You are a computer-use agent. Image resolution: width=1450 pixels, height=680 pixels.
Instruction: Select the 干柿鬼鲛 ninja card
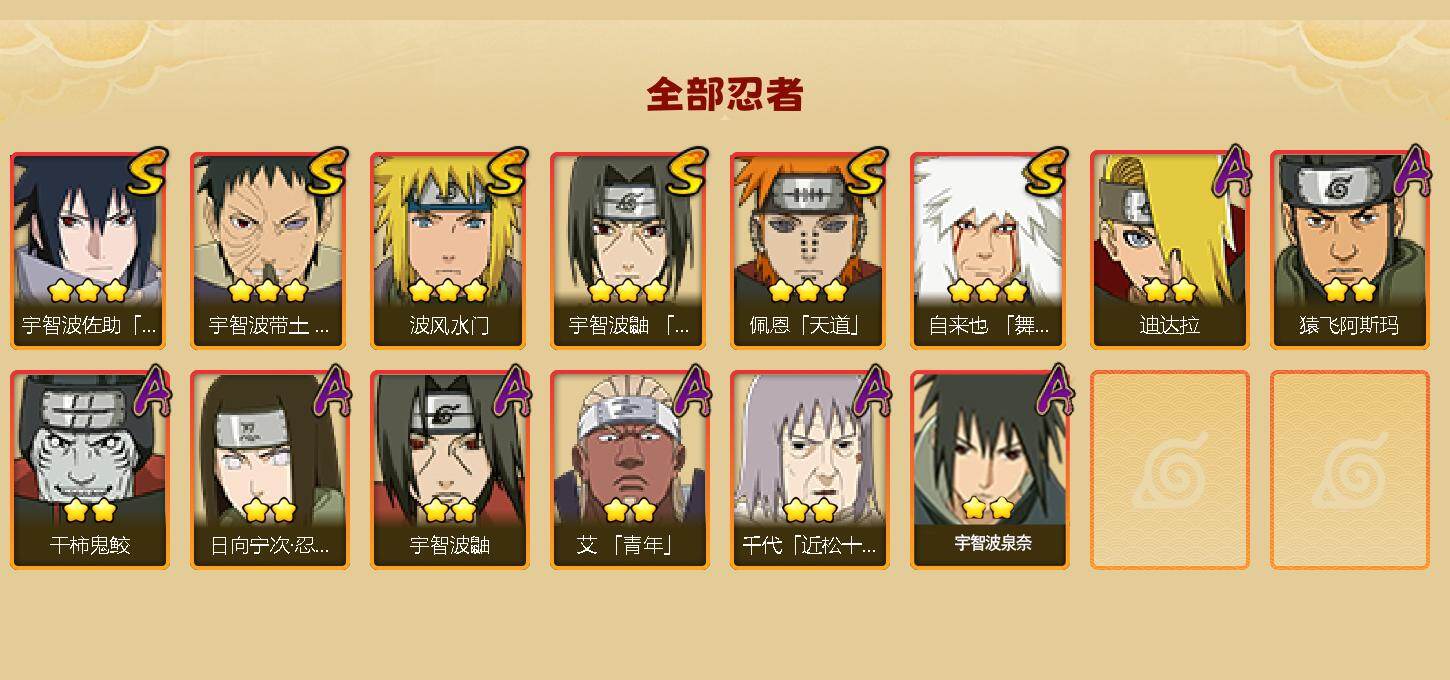click(x=89, y=470)
